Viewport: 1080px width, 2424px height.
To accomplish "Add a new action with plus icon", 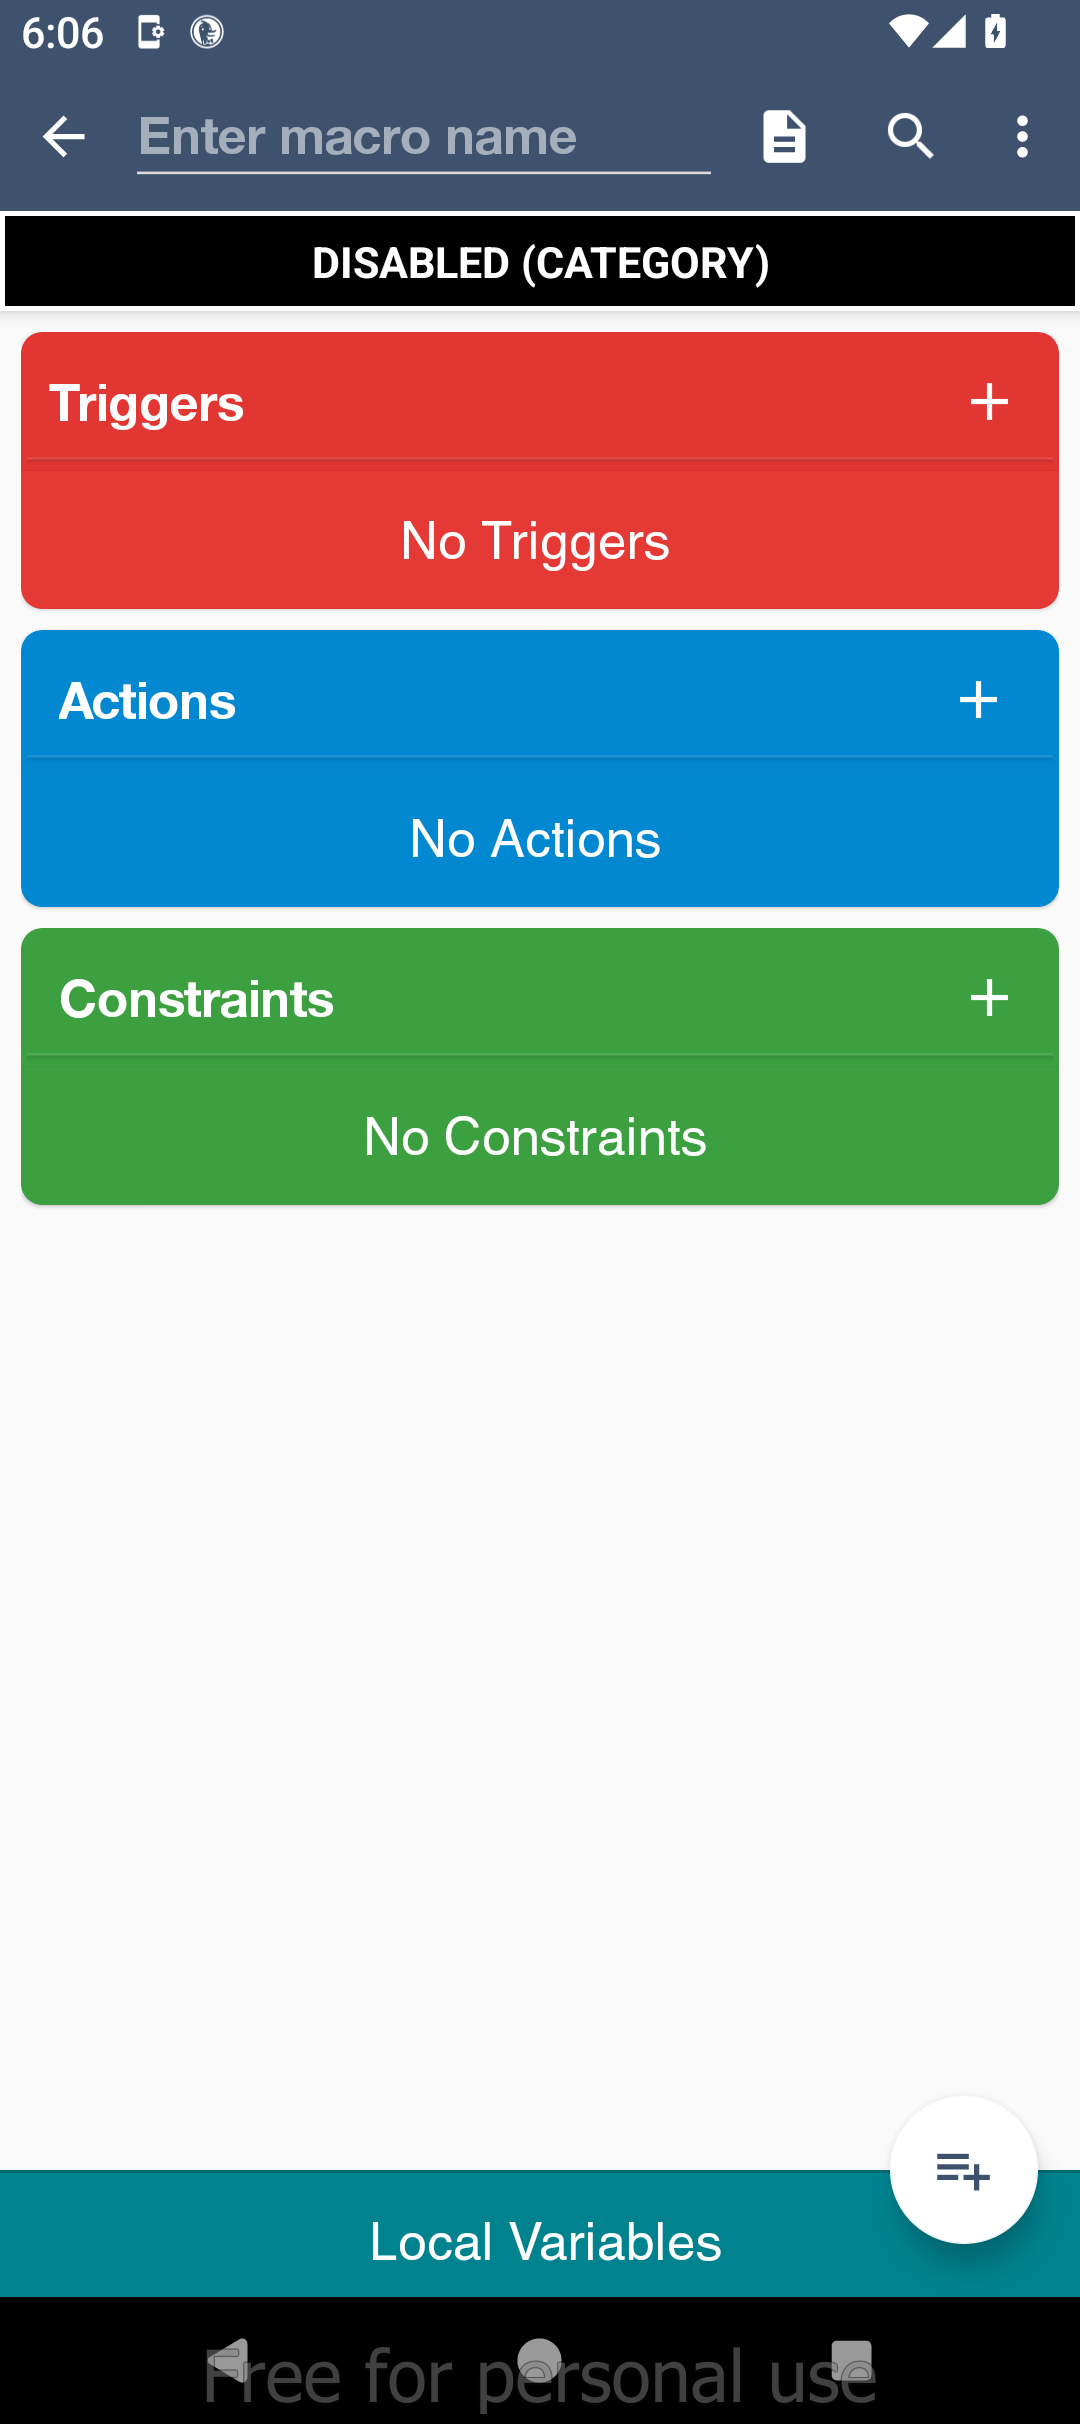I will [x=978, y=700].
